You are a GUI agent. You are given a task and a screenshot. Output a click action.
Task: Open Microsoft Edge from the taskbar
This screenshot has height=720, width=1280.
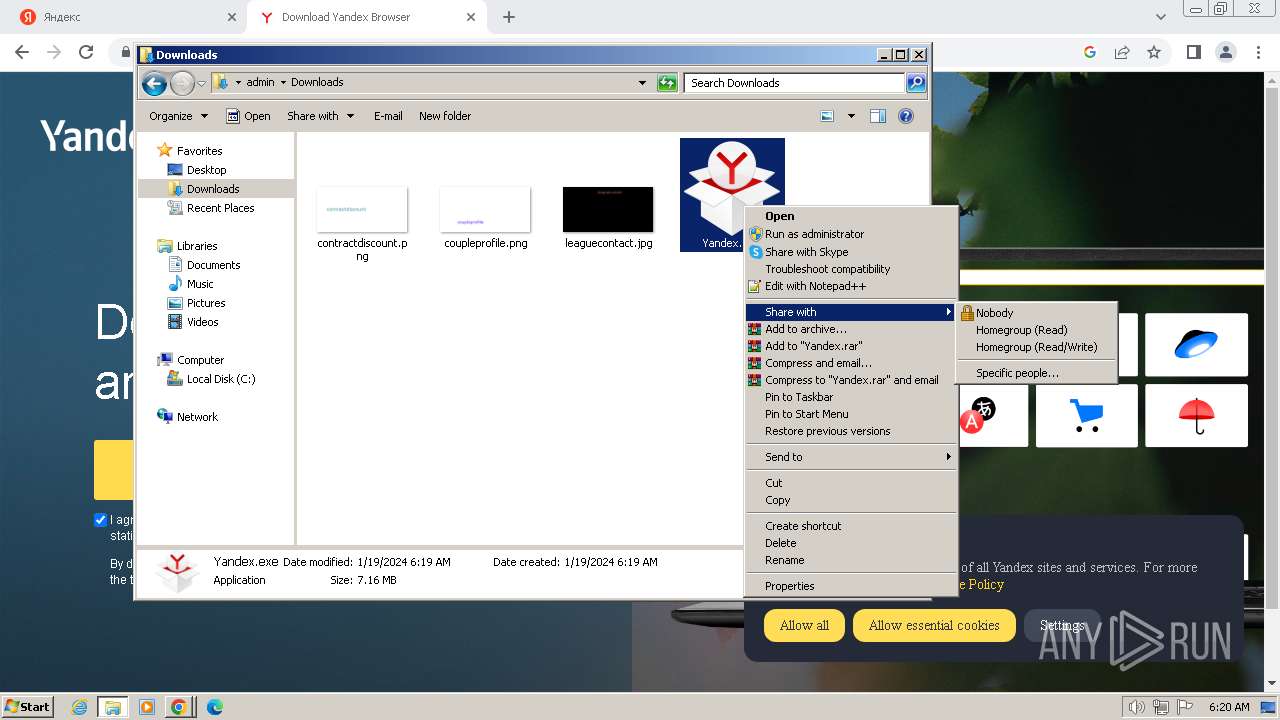(x=214, y=707)
